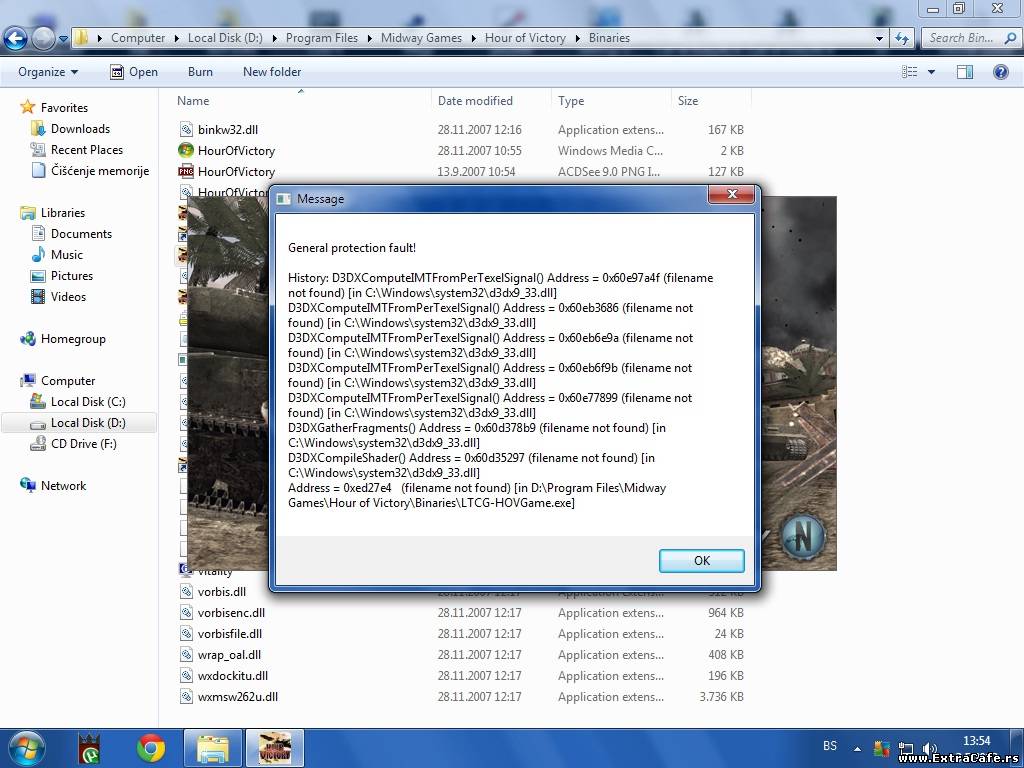This screenshot has width=1024, height=768.
Task: Open the AVG tray icon
Action: 882,747
